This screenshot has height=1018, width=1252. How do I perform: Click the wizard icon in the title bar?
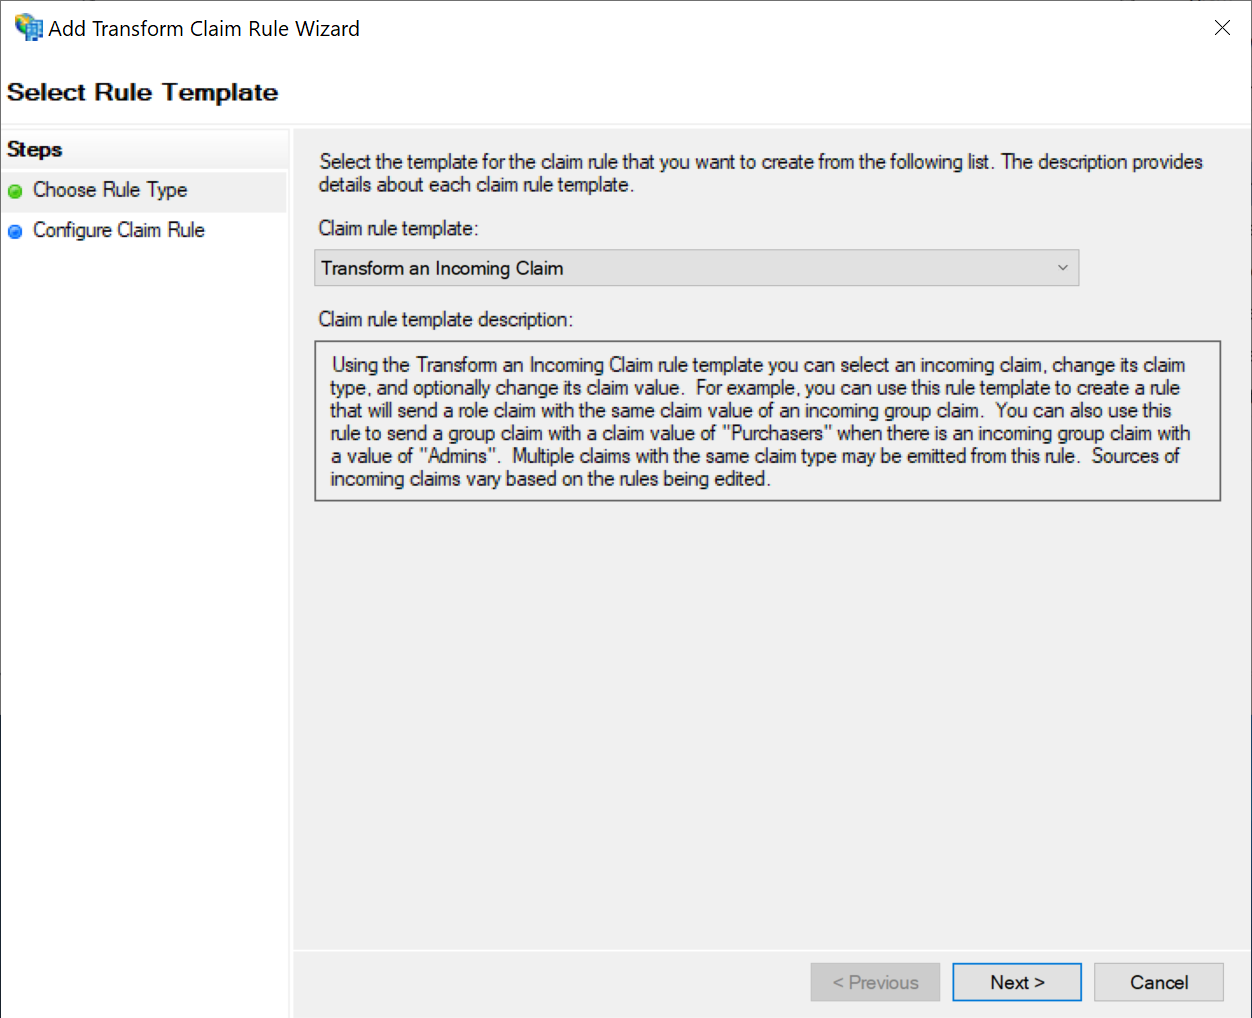click(x=29, y=28)
